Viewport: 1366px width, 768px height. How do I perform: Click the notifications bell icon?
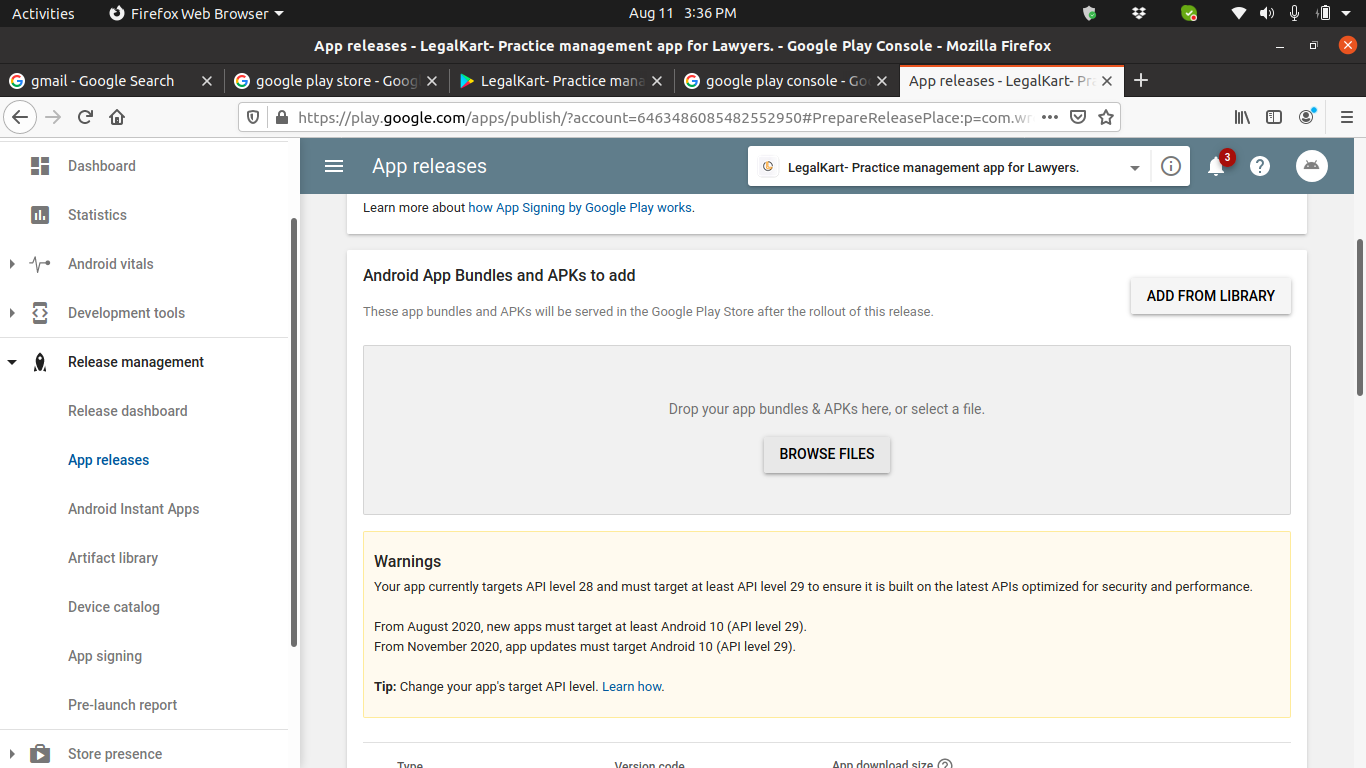pyautogui.click(x=1216, y=167)
